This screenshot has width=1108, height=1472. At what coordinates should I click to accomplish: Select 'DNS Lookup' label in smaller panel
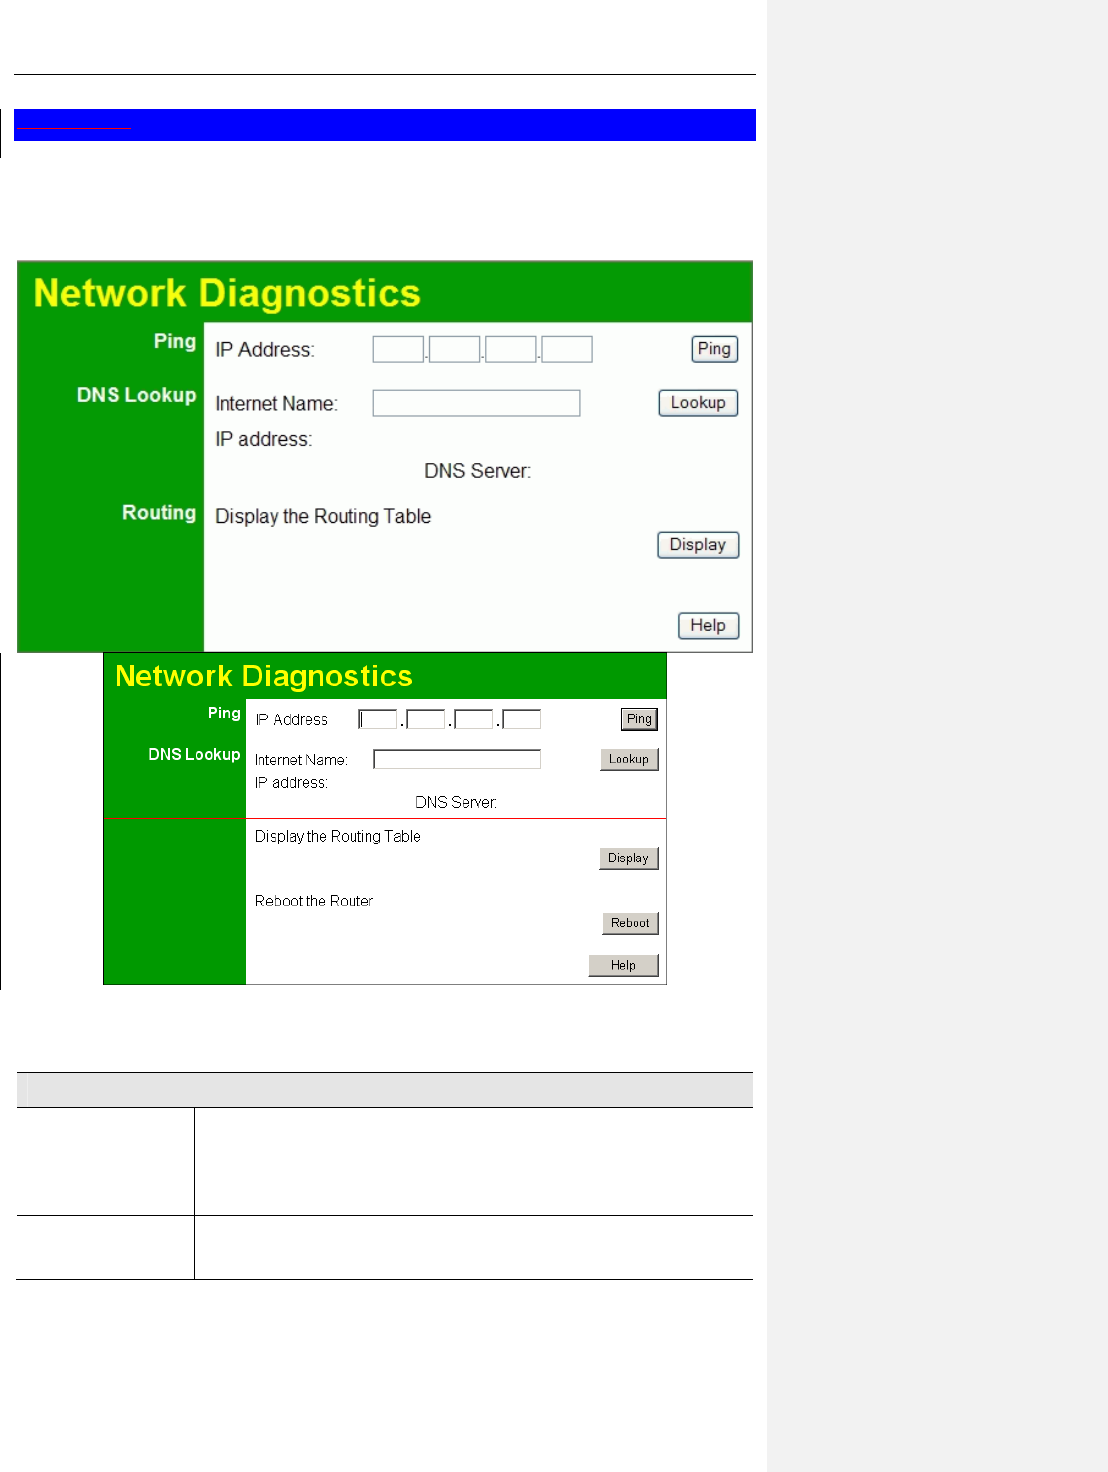pyautogui.click(x=194, y=754)
